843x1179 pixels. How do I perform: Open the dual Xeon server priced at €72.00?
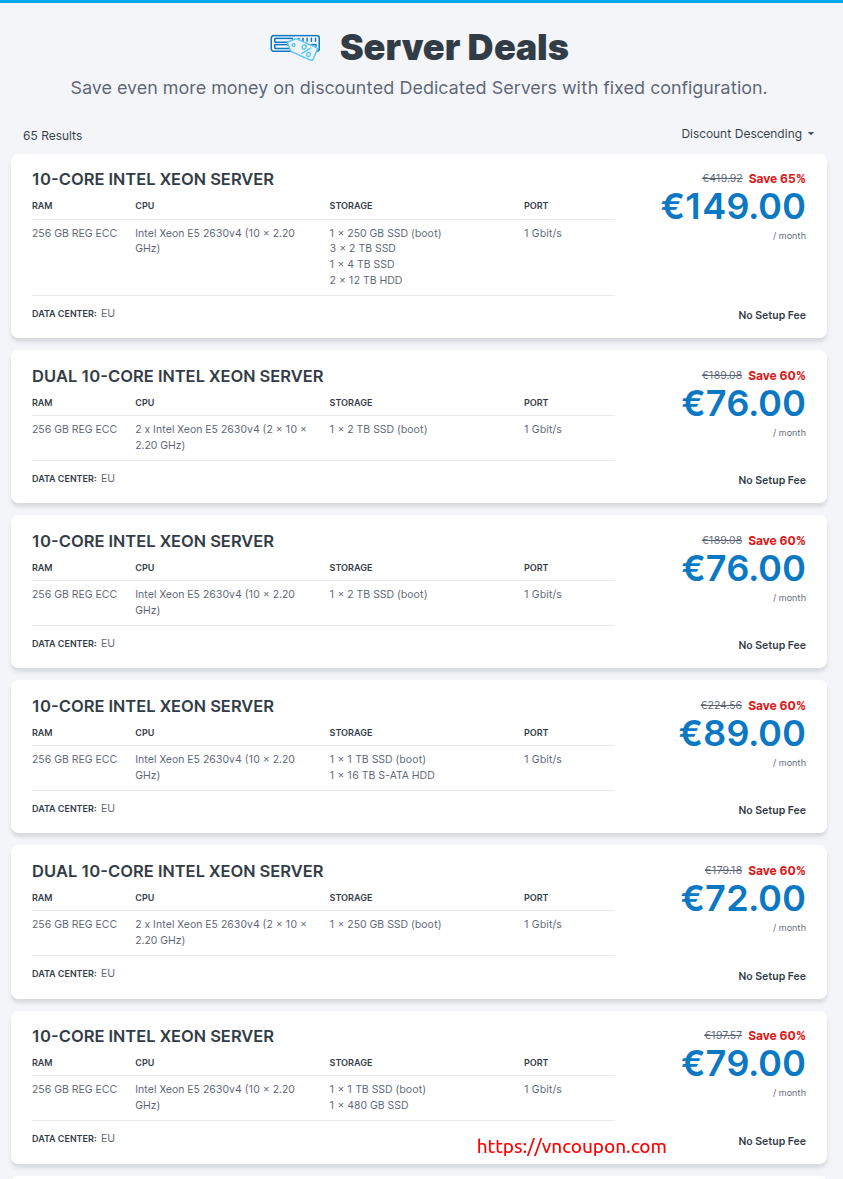pos(178,871)
